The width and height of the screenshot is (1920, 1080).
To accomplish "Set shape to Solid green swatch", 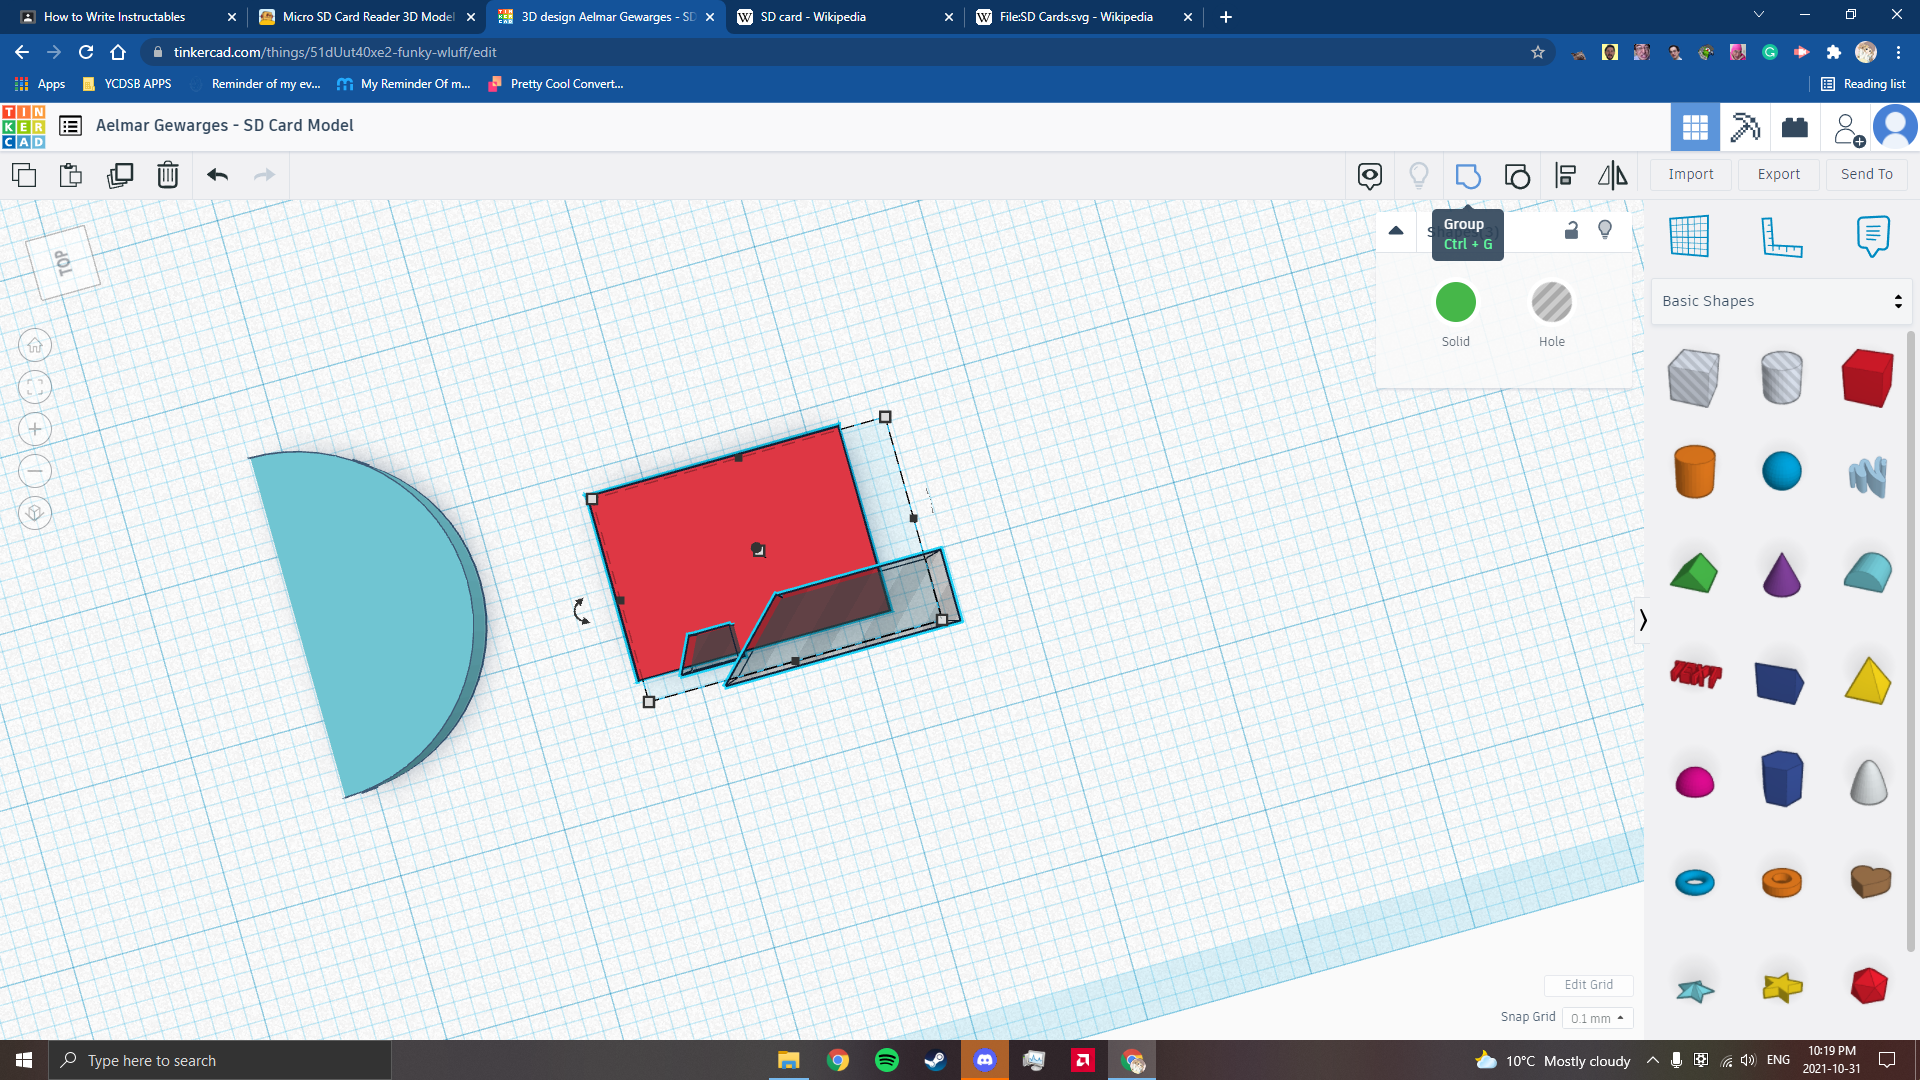I will tap(1456, 302).
